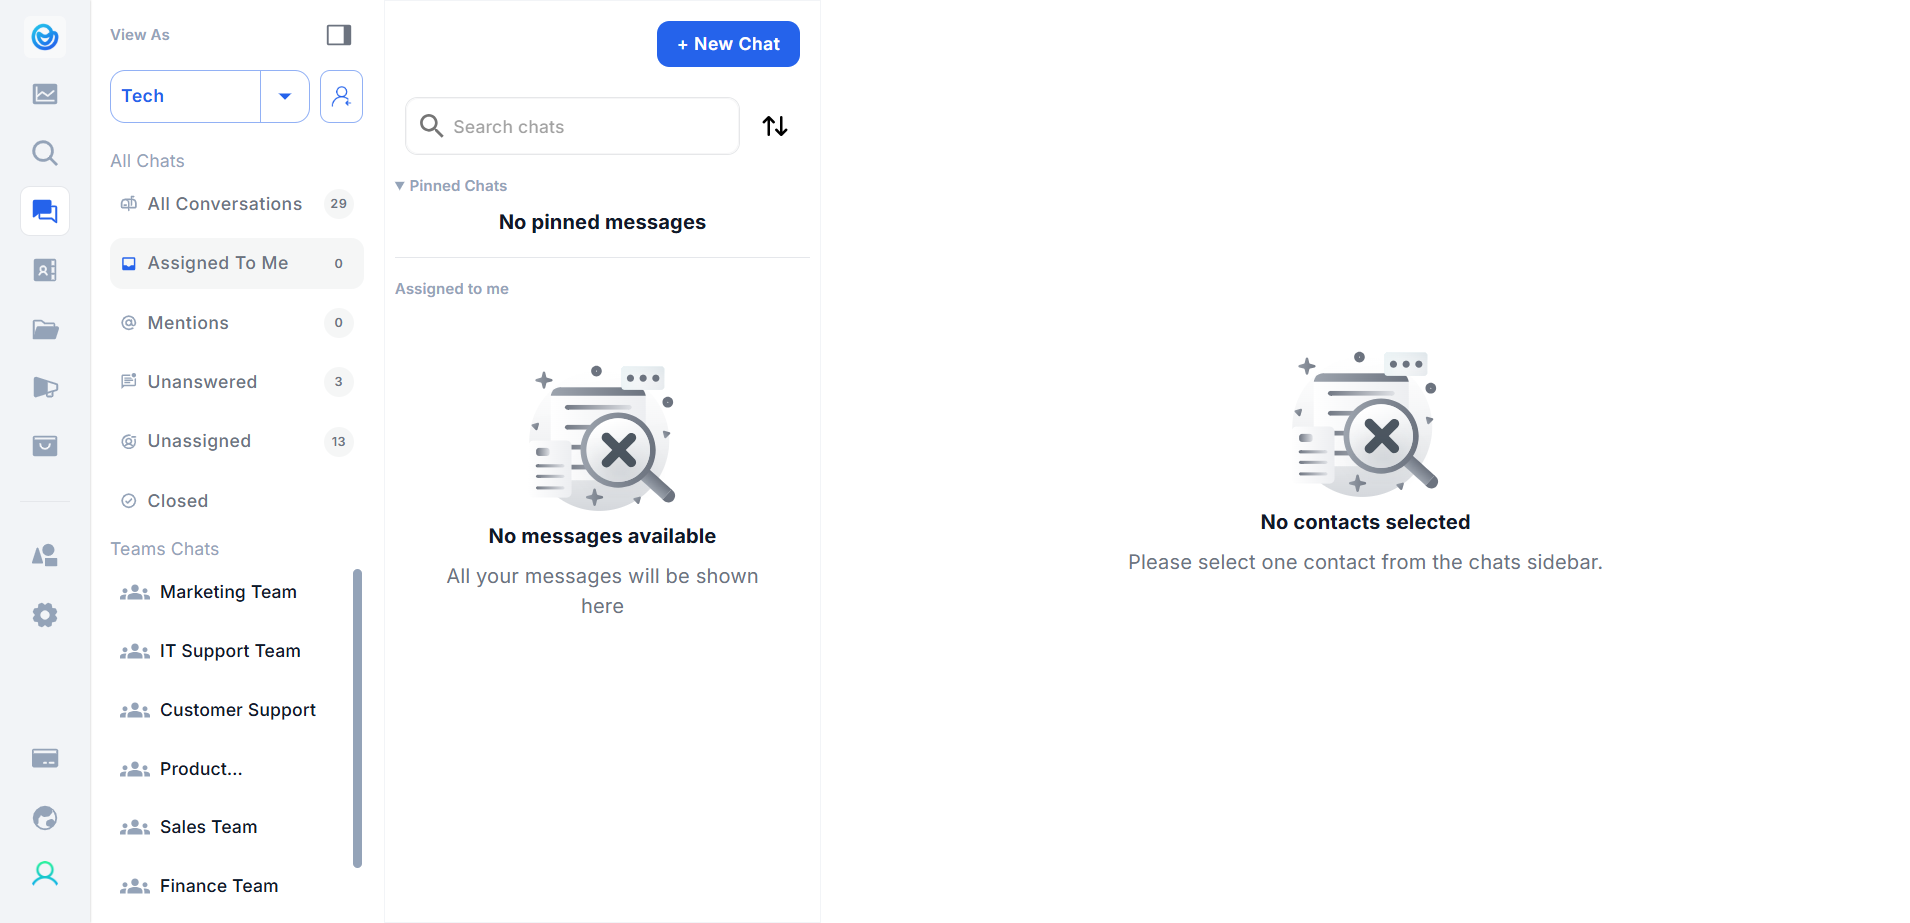Click the sort chats arrows icon
Screen dimensions: 1910x923
tap(775, 126)
